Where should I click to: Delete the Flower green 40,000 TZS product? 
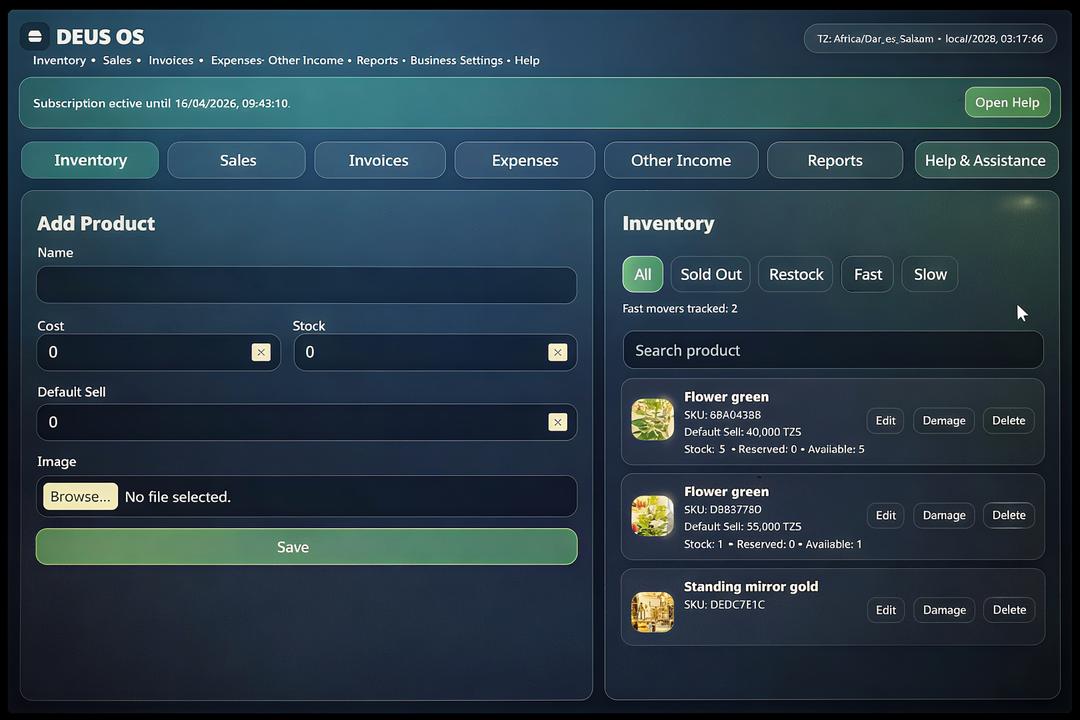(1008, 420)
